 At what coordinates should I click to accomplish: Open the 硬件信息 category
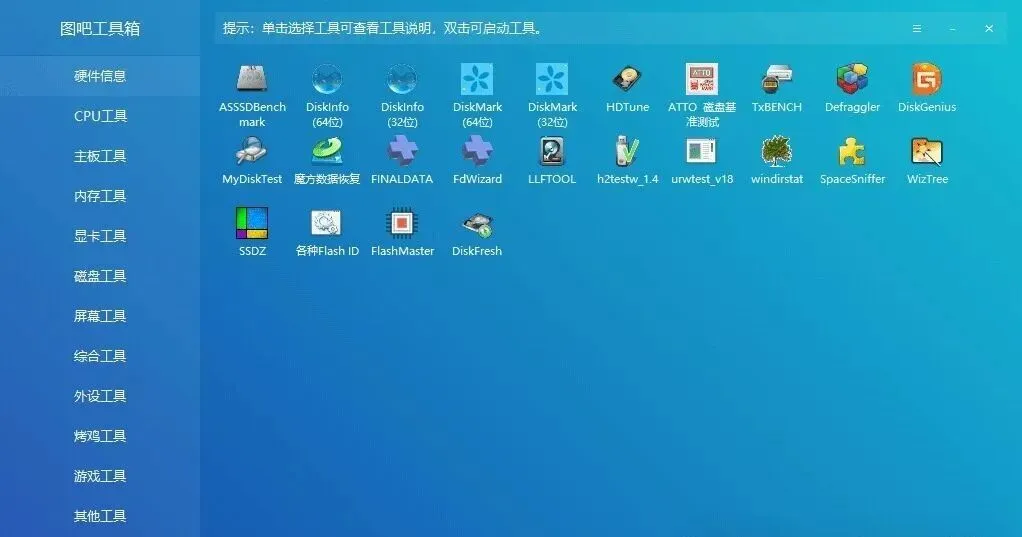point(100,76)
